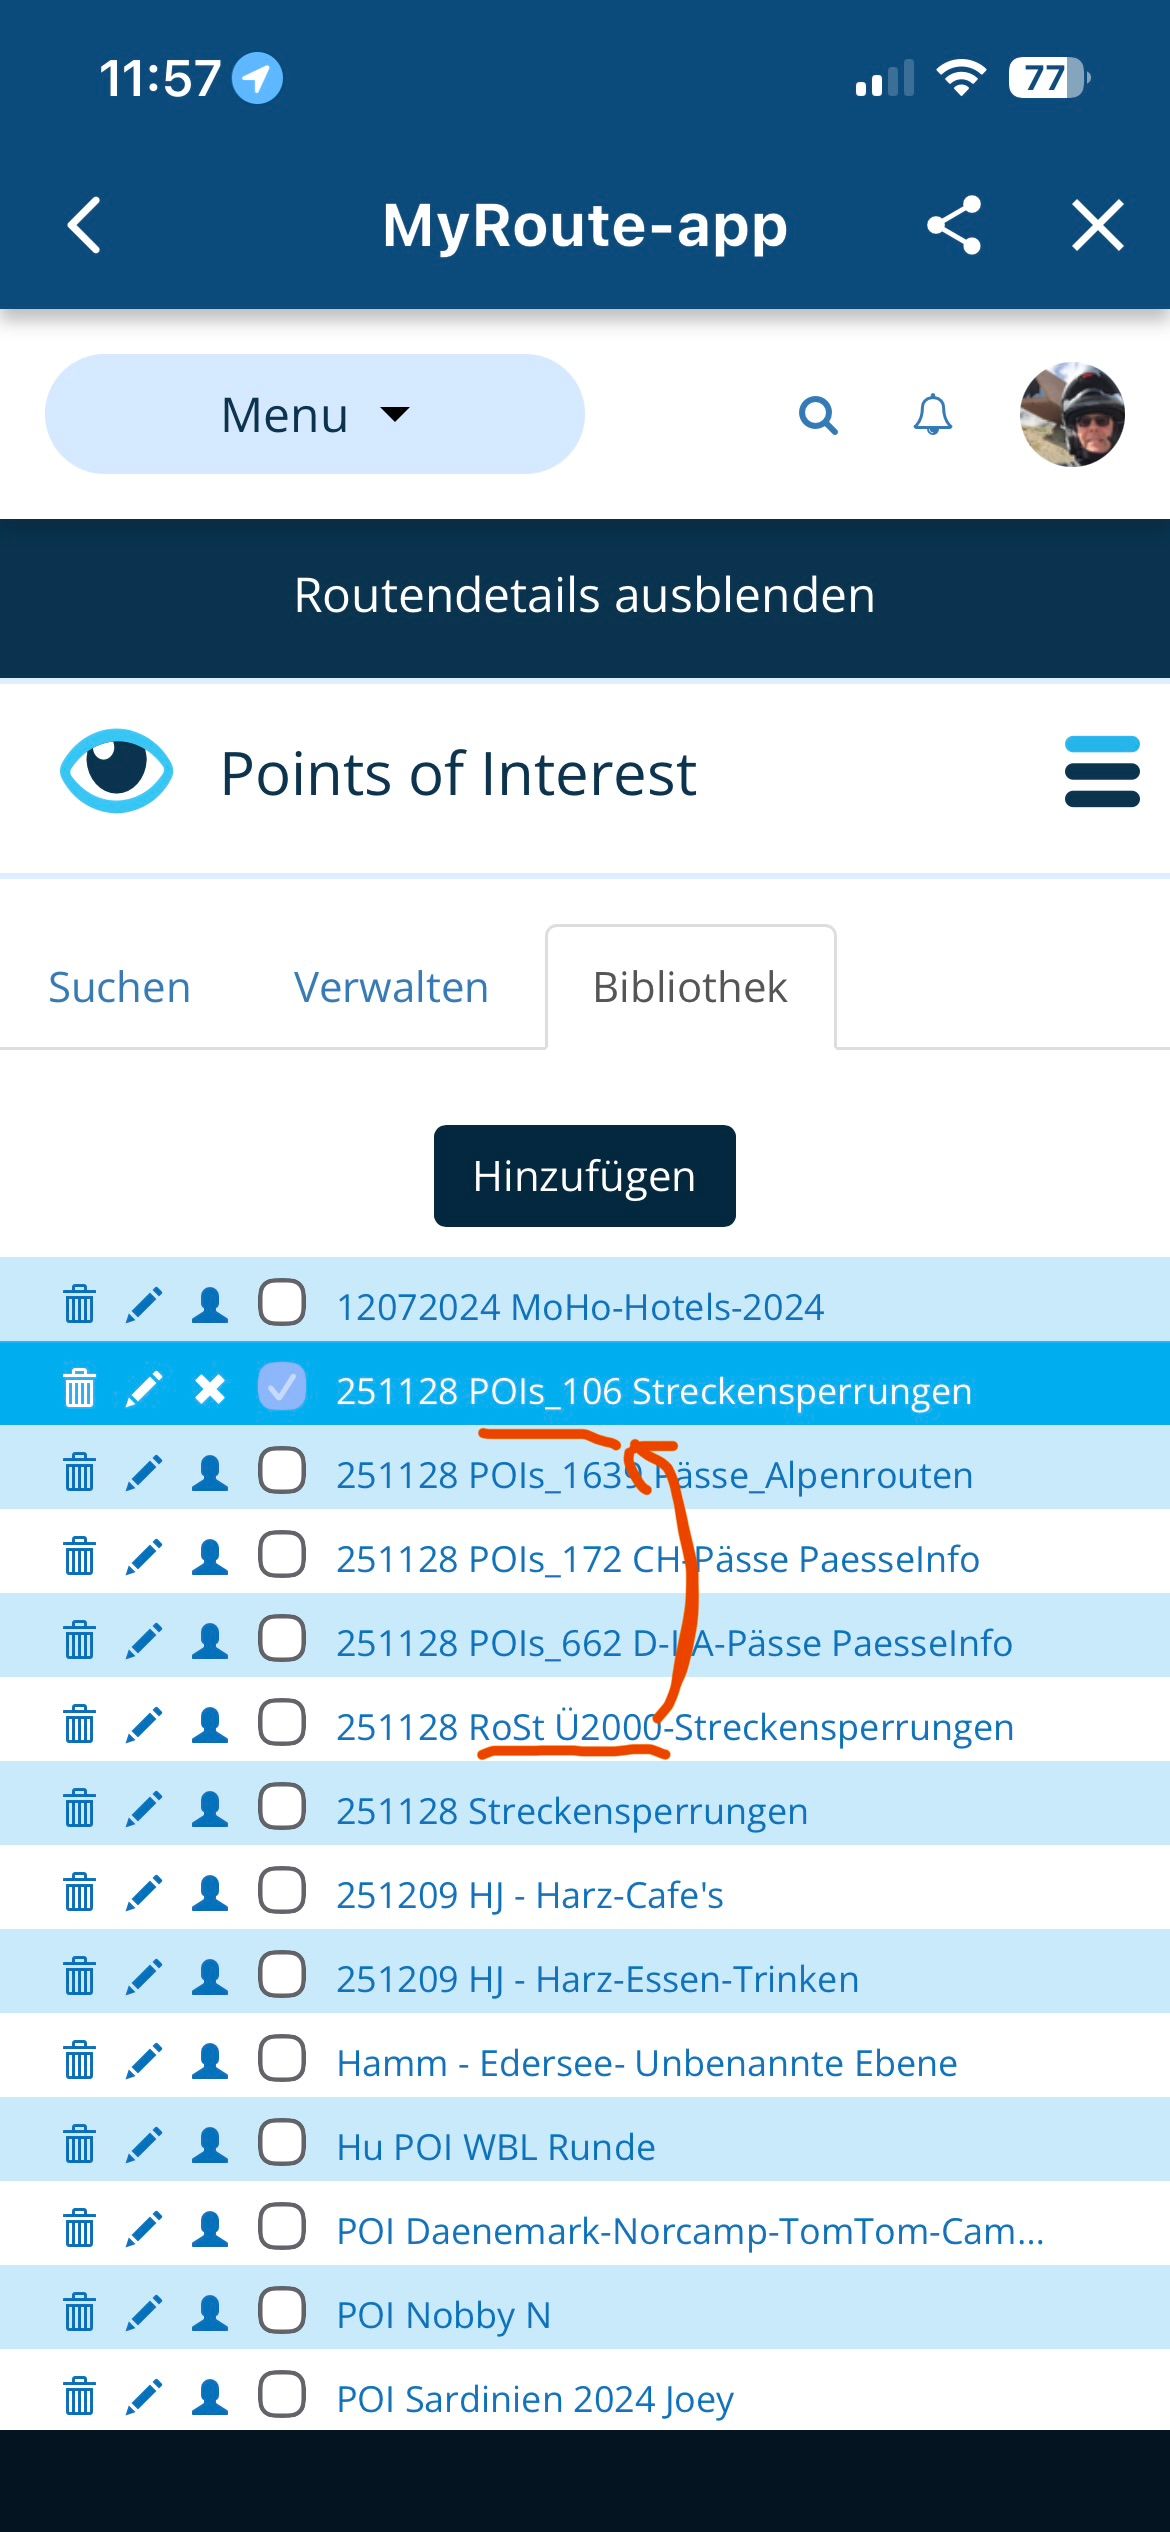
Task: Delete 12072024 MoHo-Hotels-2024 with trash icon
Action: [79, 1305]
